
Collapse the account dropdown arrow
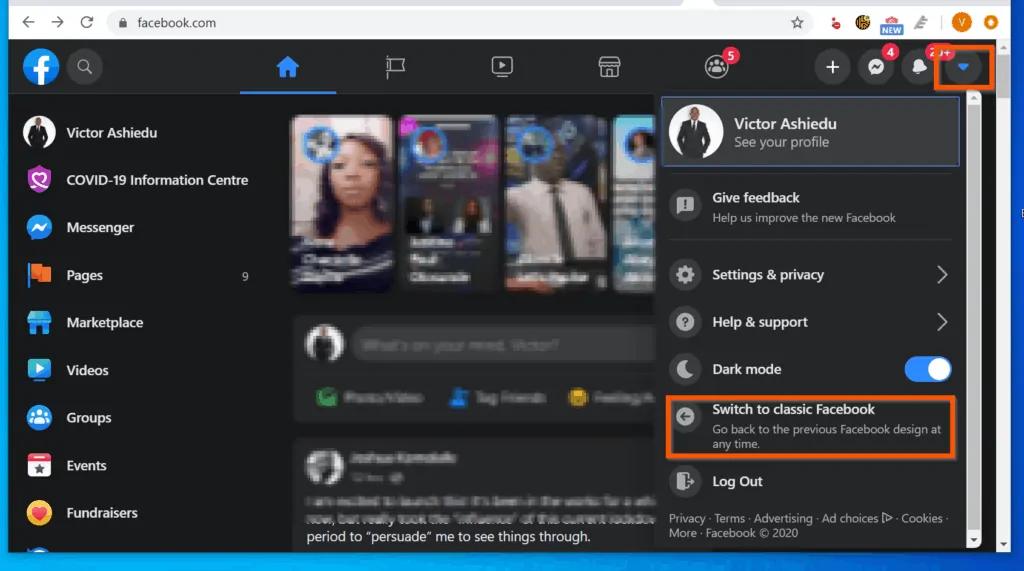963,67
